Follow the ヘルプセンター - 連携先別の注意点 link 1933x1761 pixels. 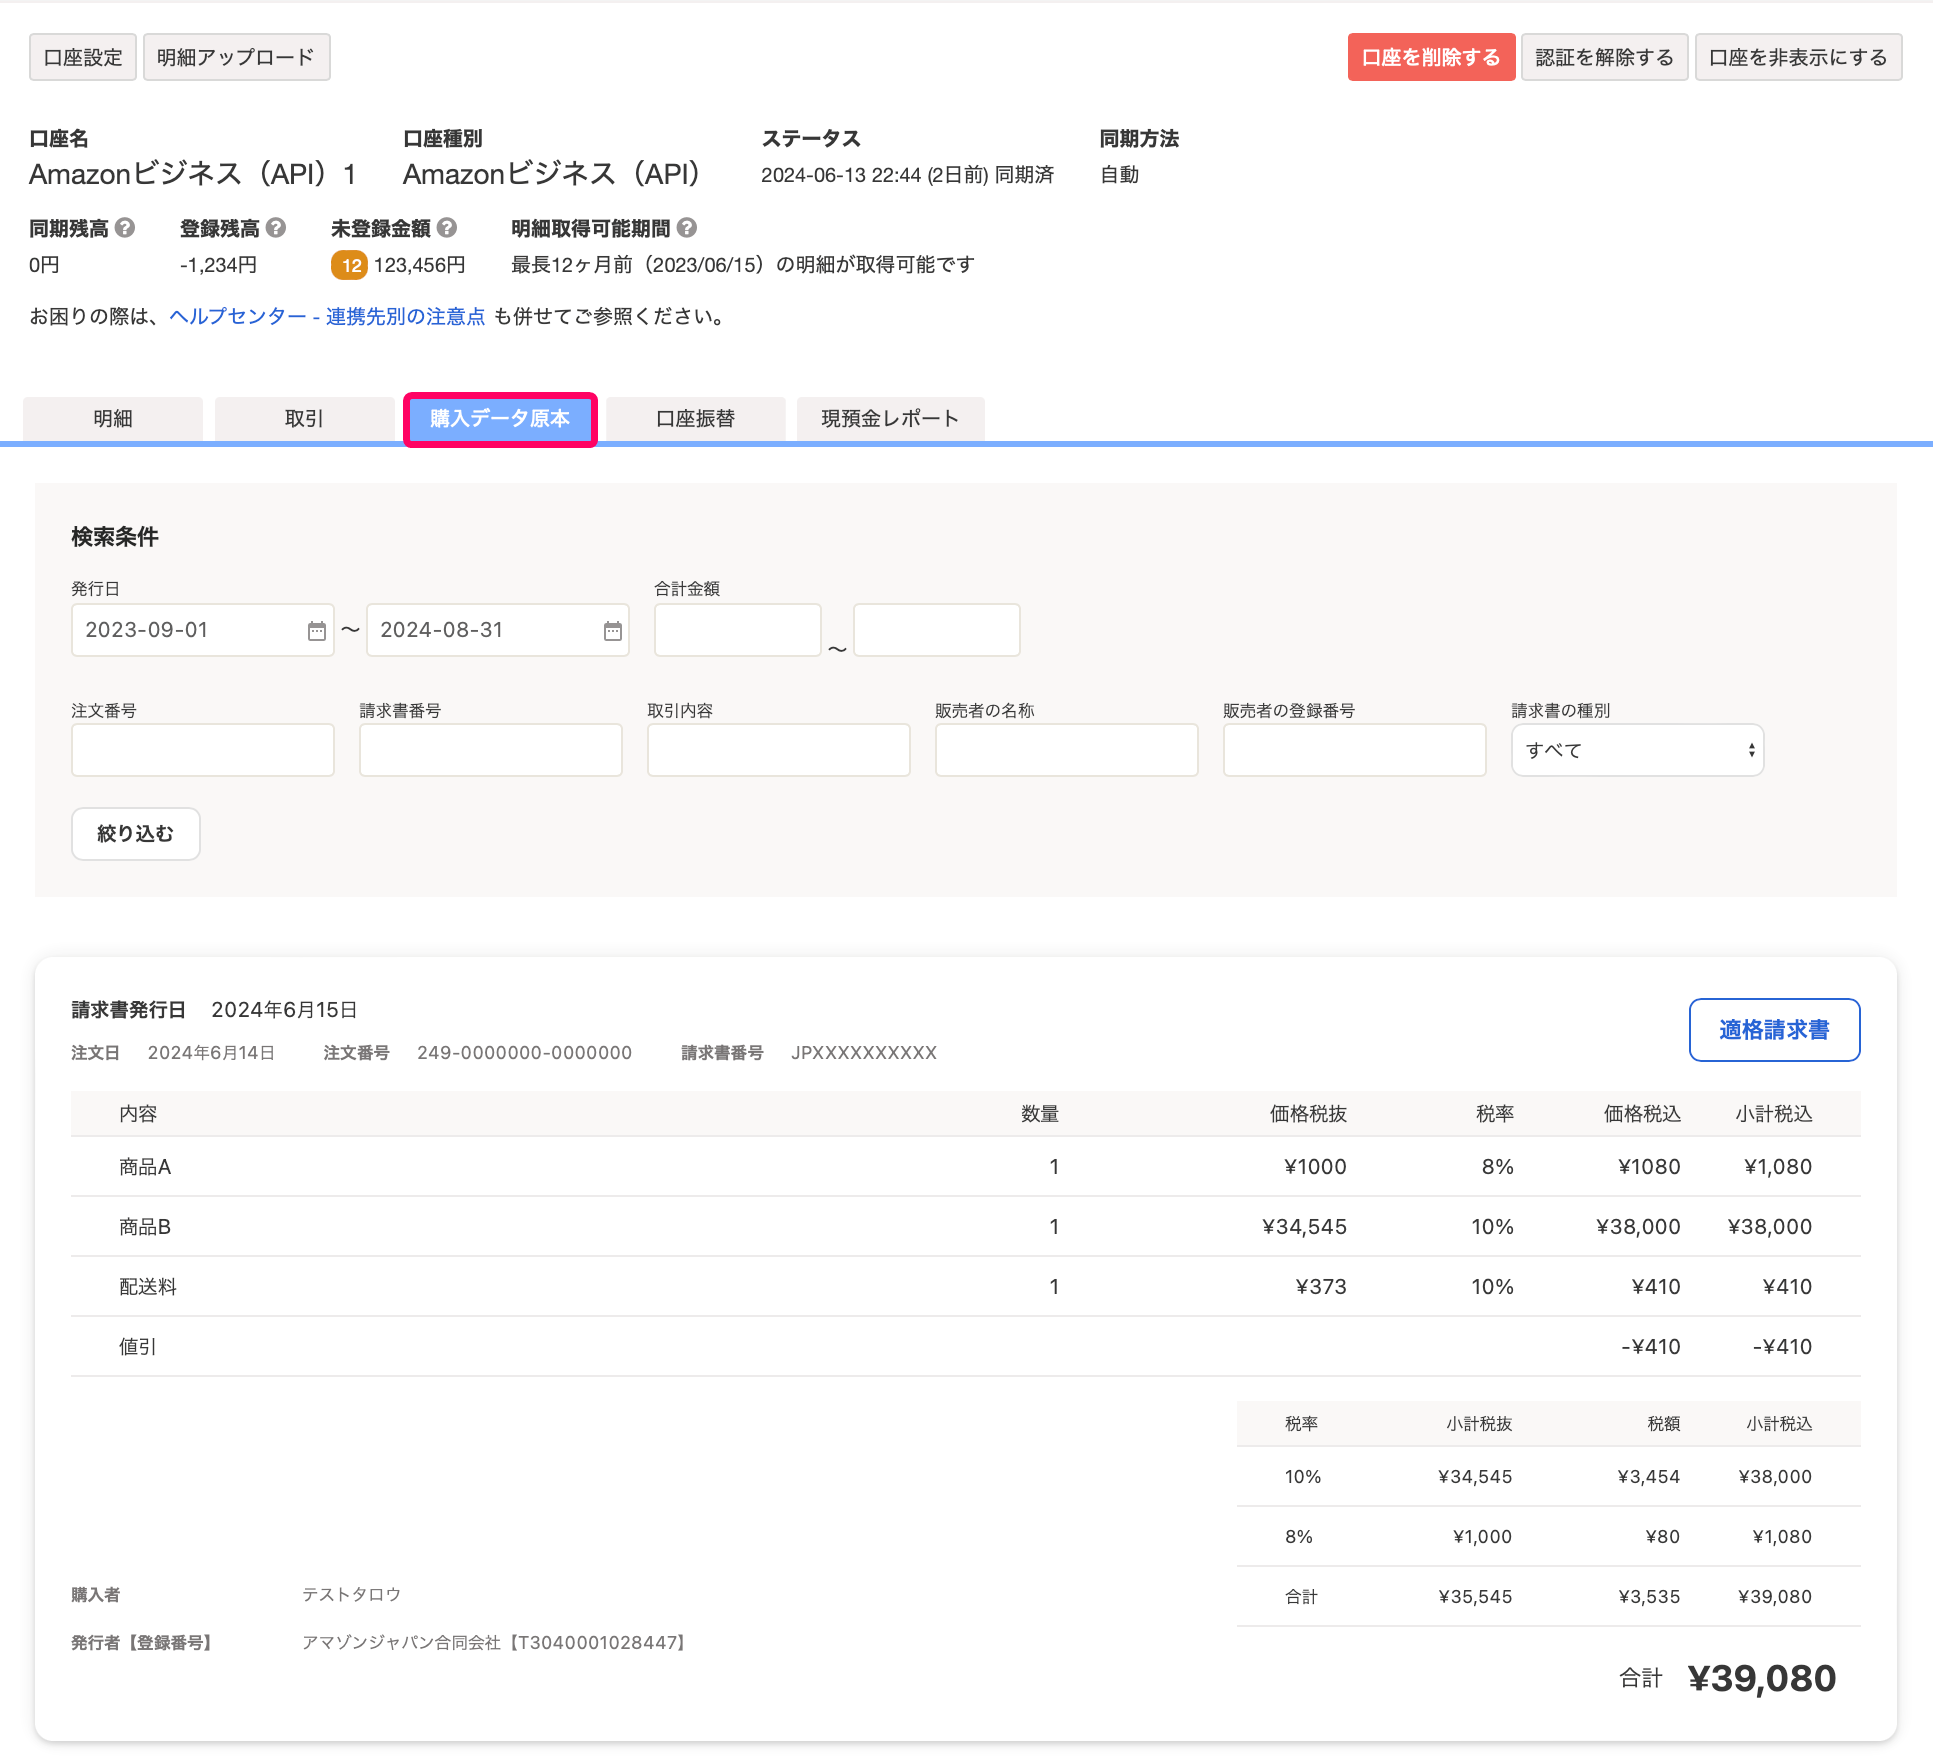point(327,317)
